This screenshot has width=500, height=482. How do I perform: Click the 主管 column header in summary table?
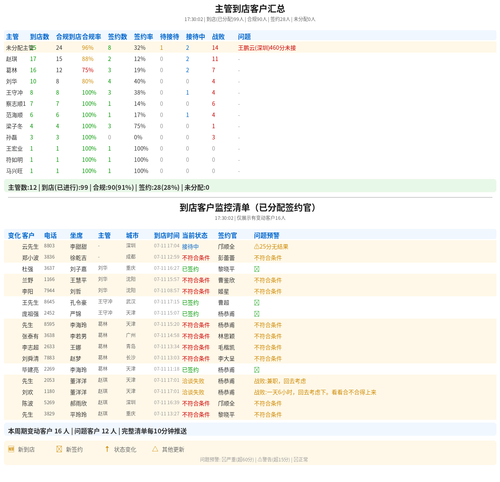tap(12, 37)
